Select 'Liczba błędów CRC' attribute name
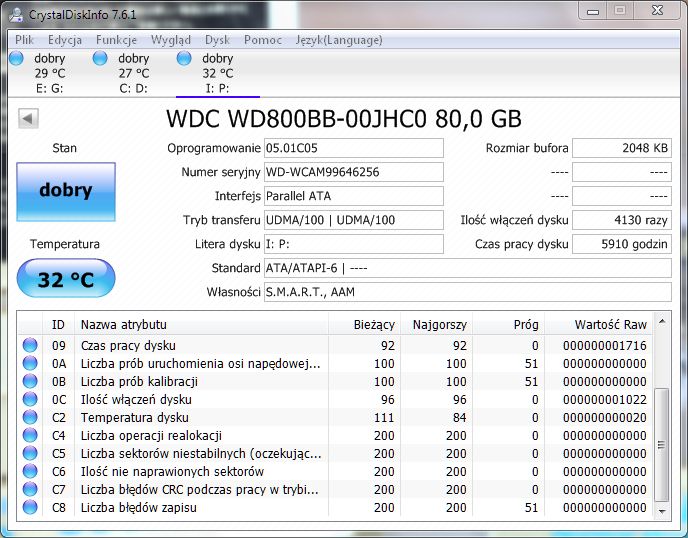 click(x=200, y=490)
